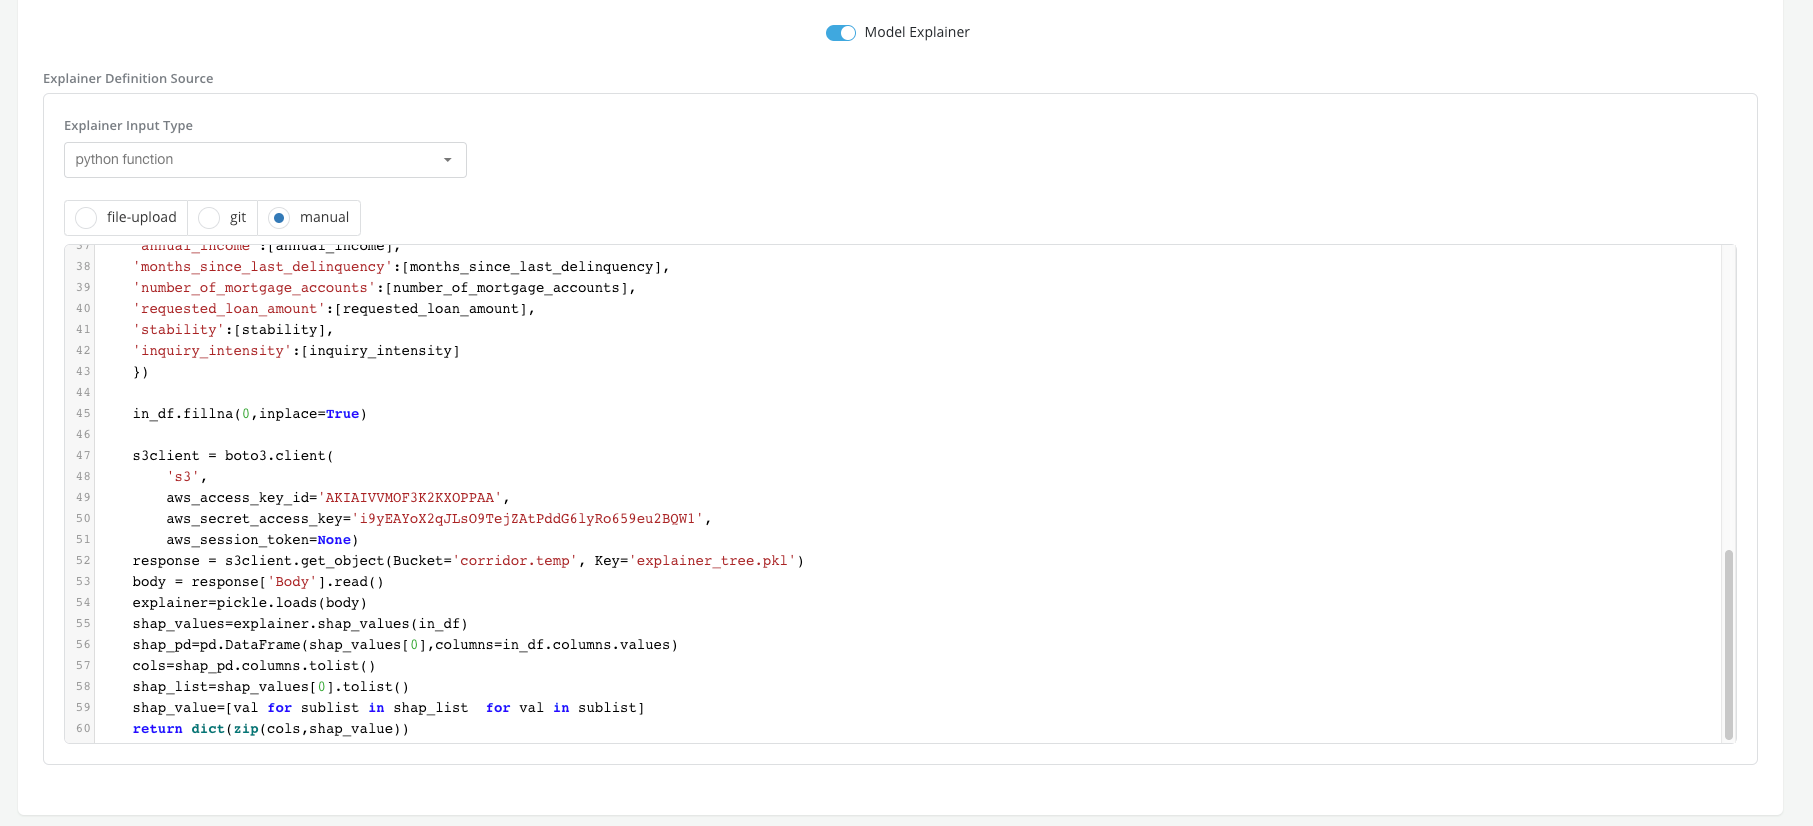Click the explainer=pickle.loads(body) line
1813x826 pixels.
coord(249,603)
